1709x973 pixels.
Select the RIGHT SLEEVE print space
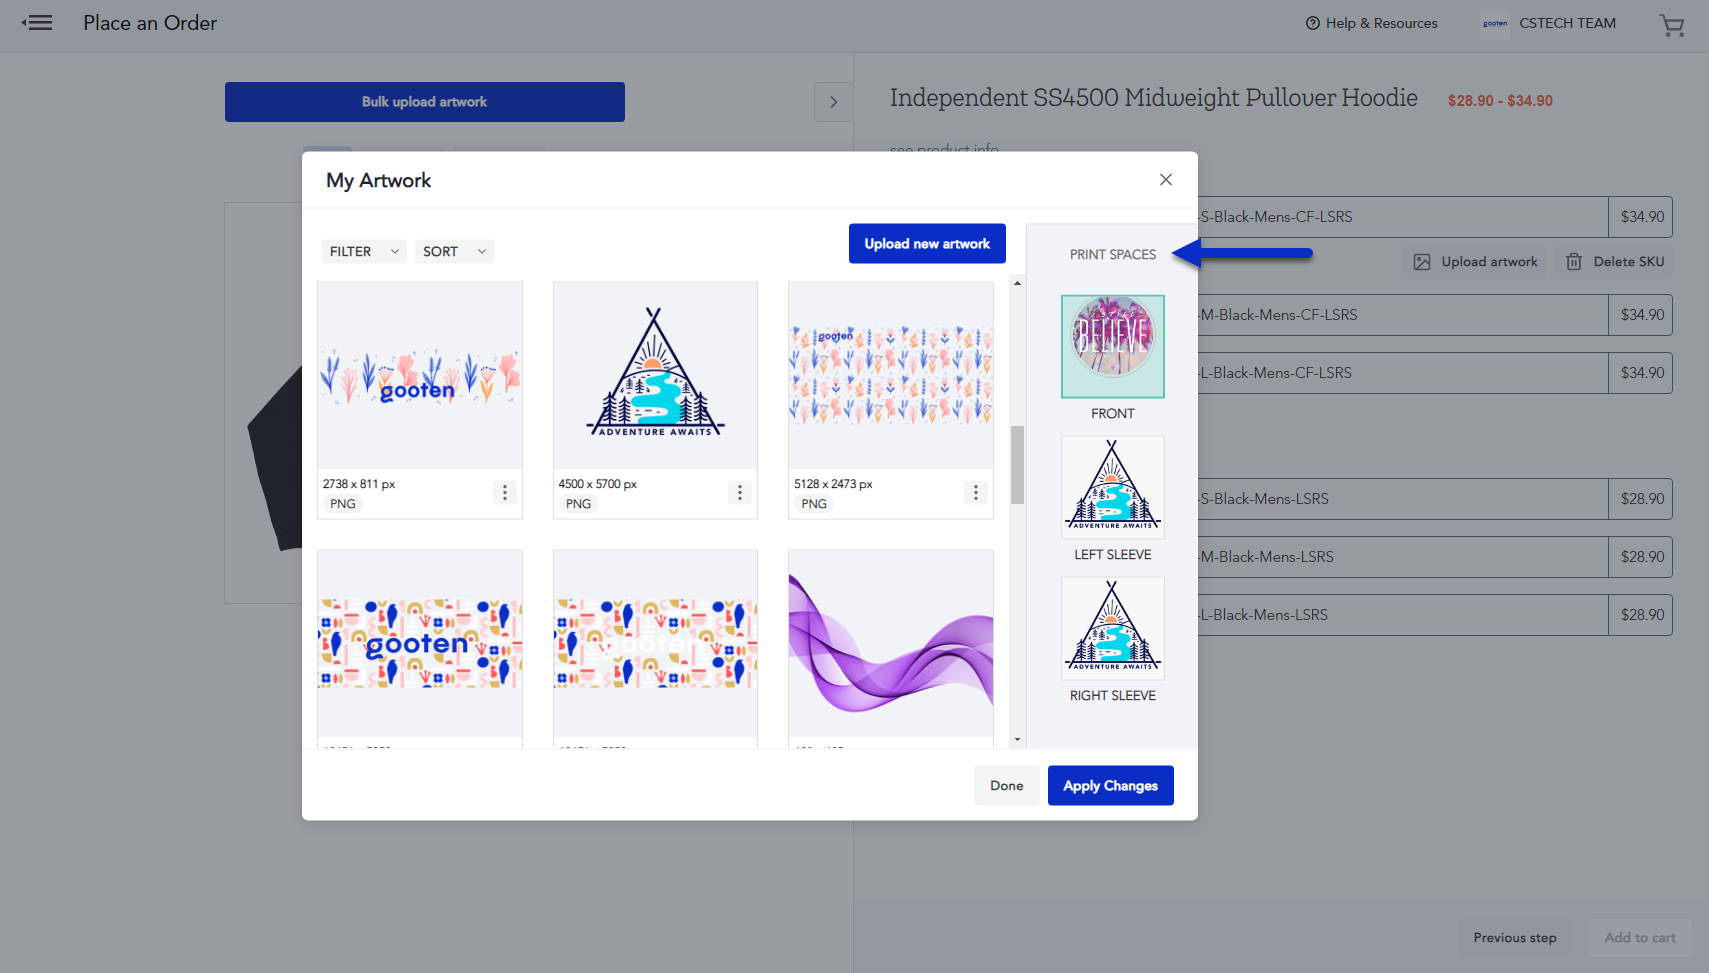(x=1112, y=628)
